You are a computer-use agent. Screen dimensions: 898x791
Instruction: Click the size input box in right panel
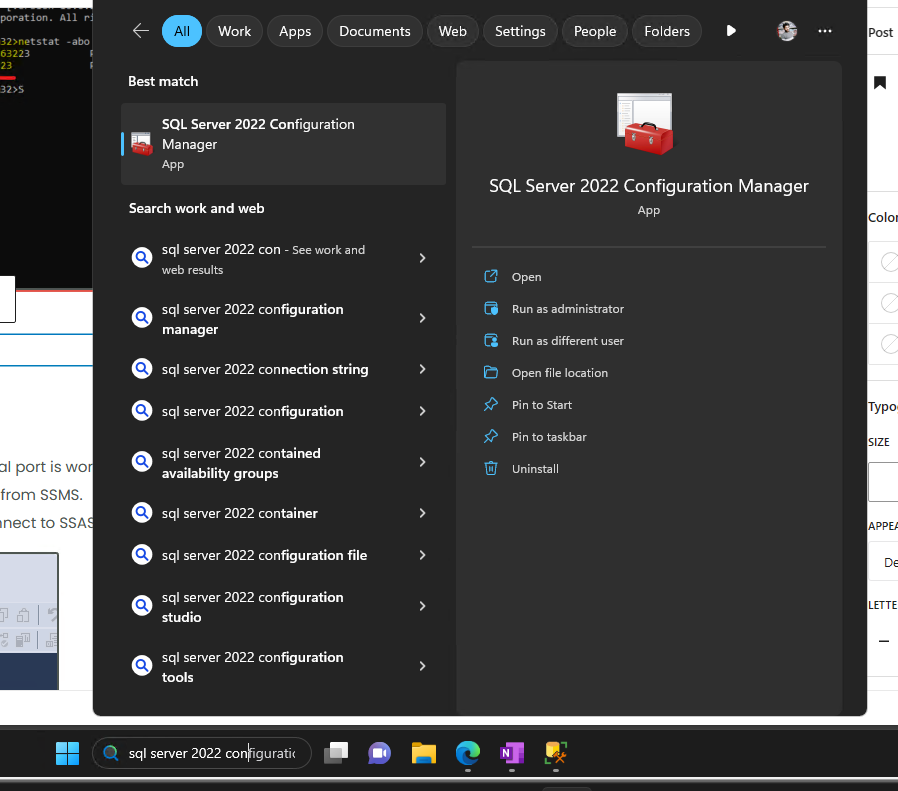coord(883,482)
